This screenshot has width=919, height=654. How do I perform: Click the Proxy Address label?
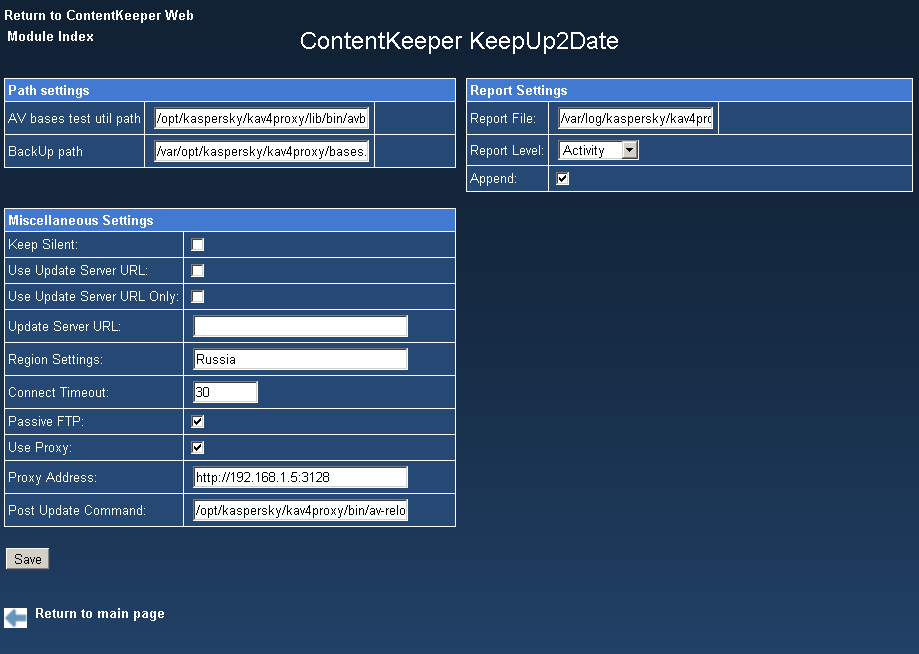point(52,478)
